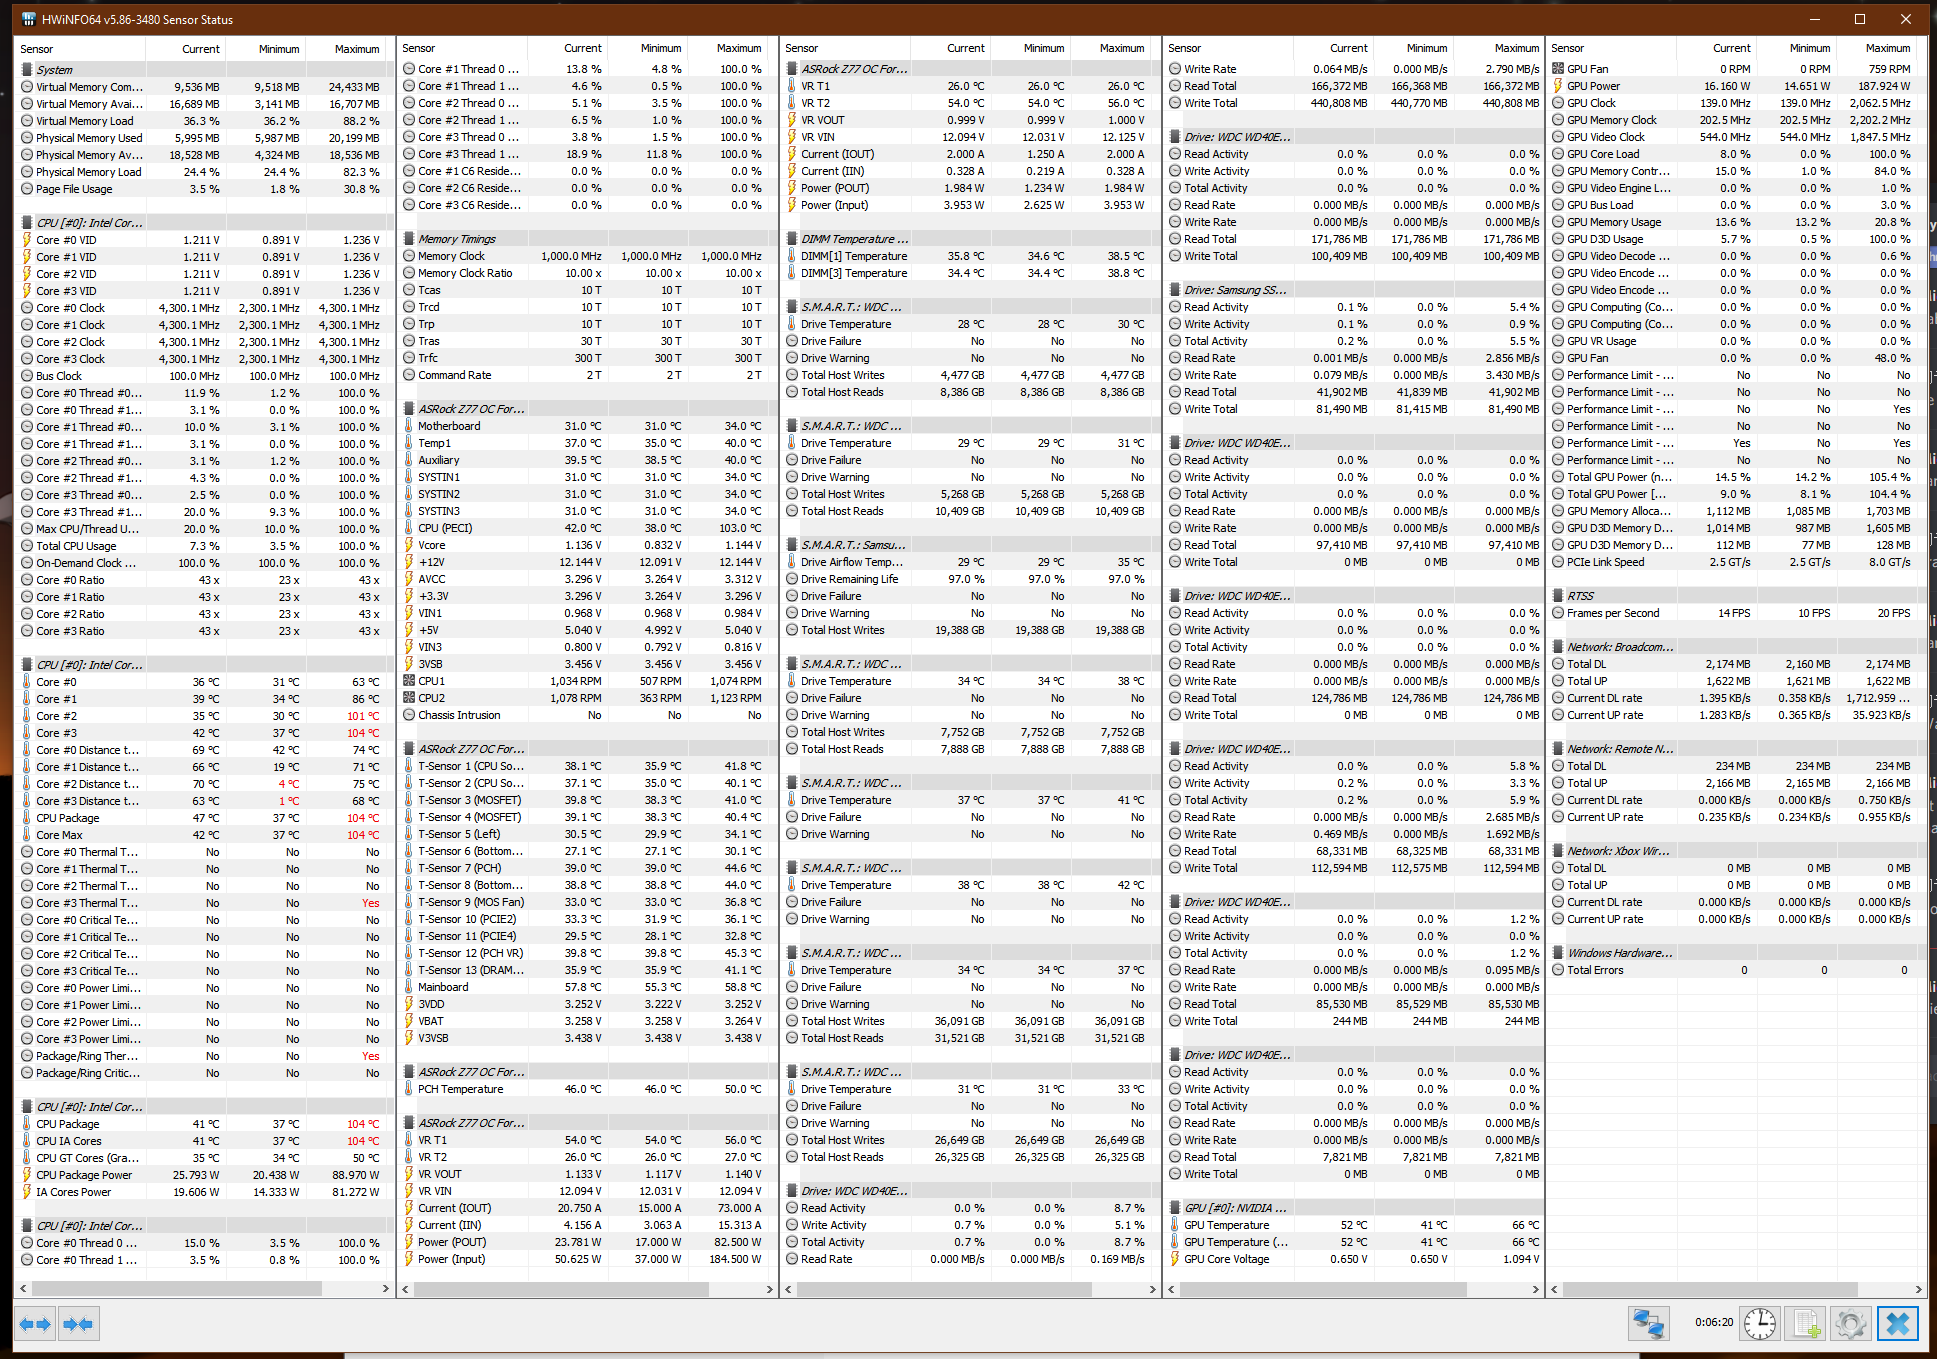
Task: Select the Frames per Second row
Action: [x=1612, y=613]
